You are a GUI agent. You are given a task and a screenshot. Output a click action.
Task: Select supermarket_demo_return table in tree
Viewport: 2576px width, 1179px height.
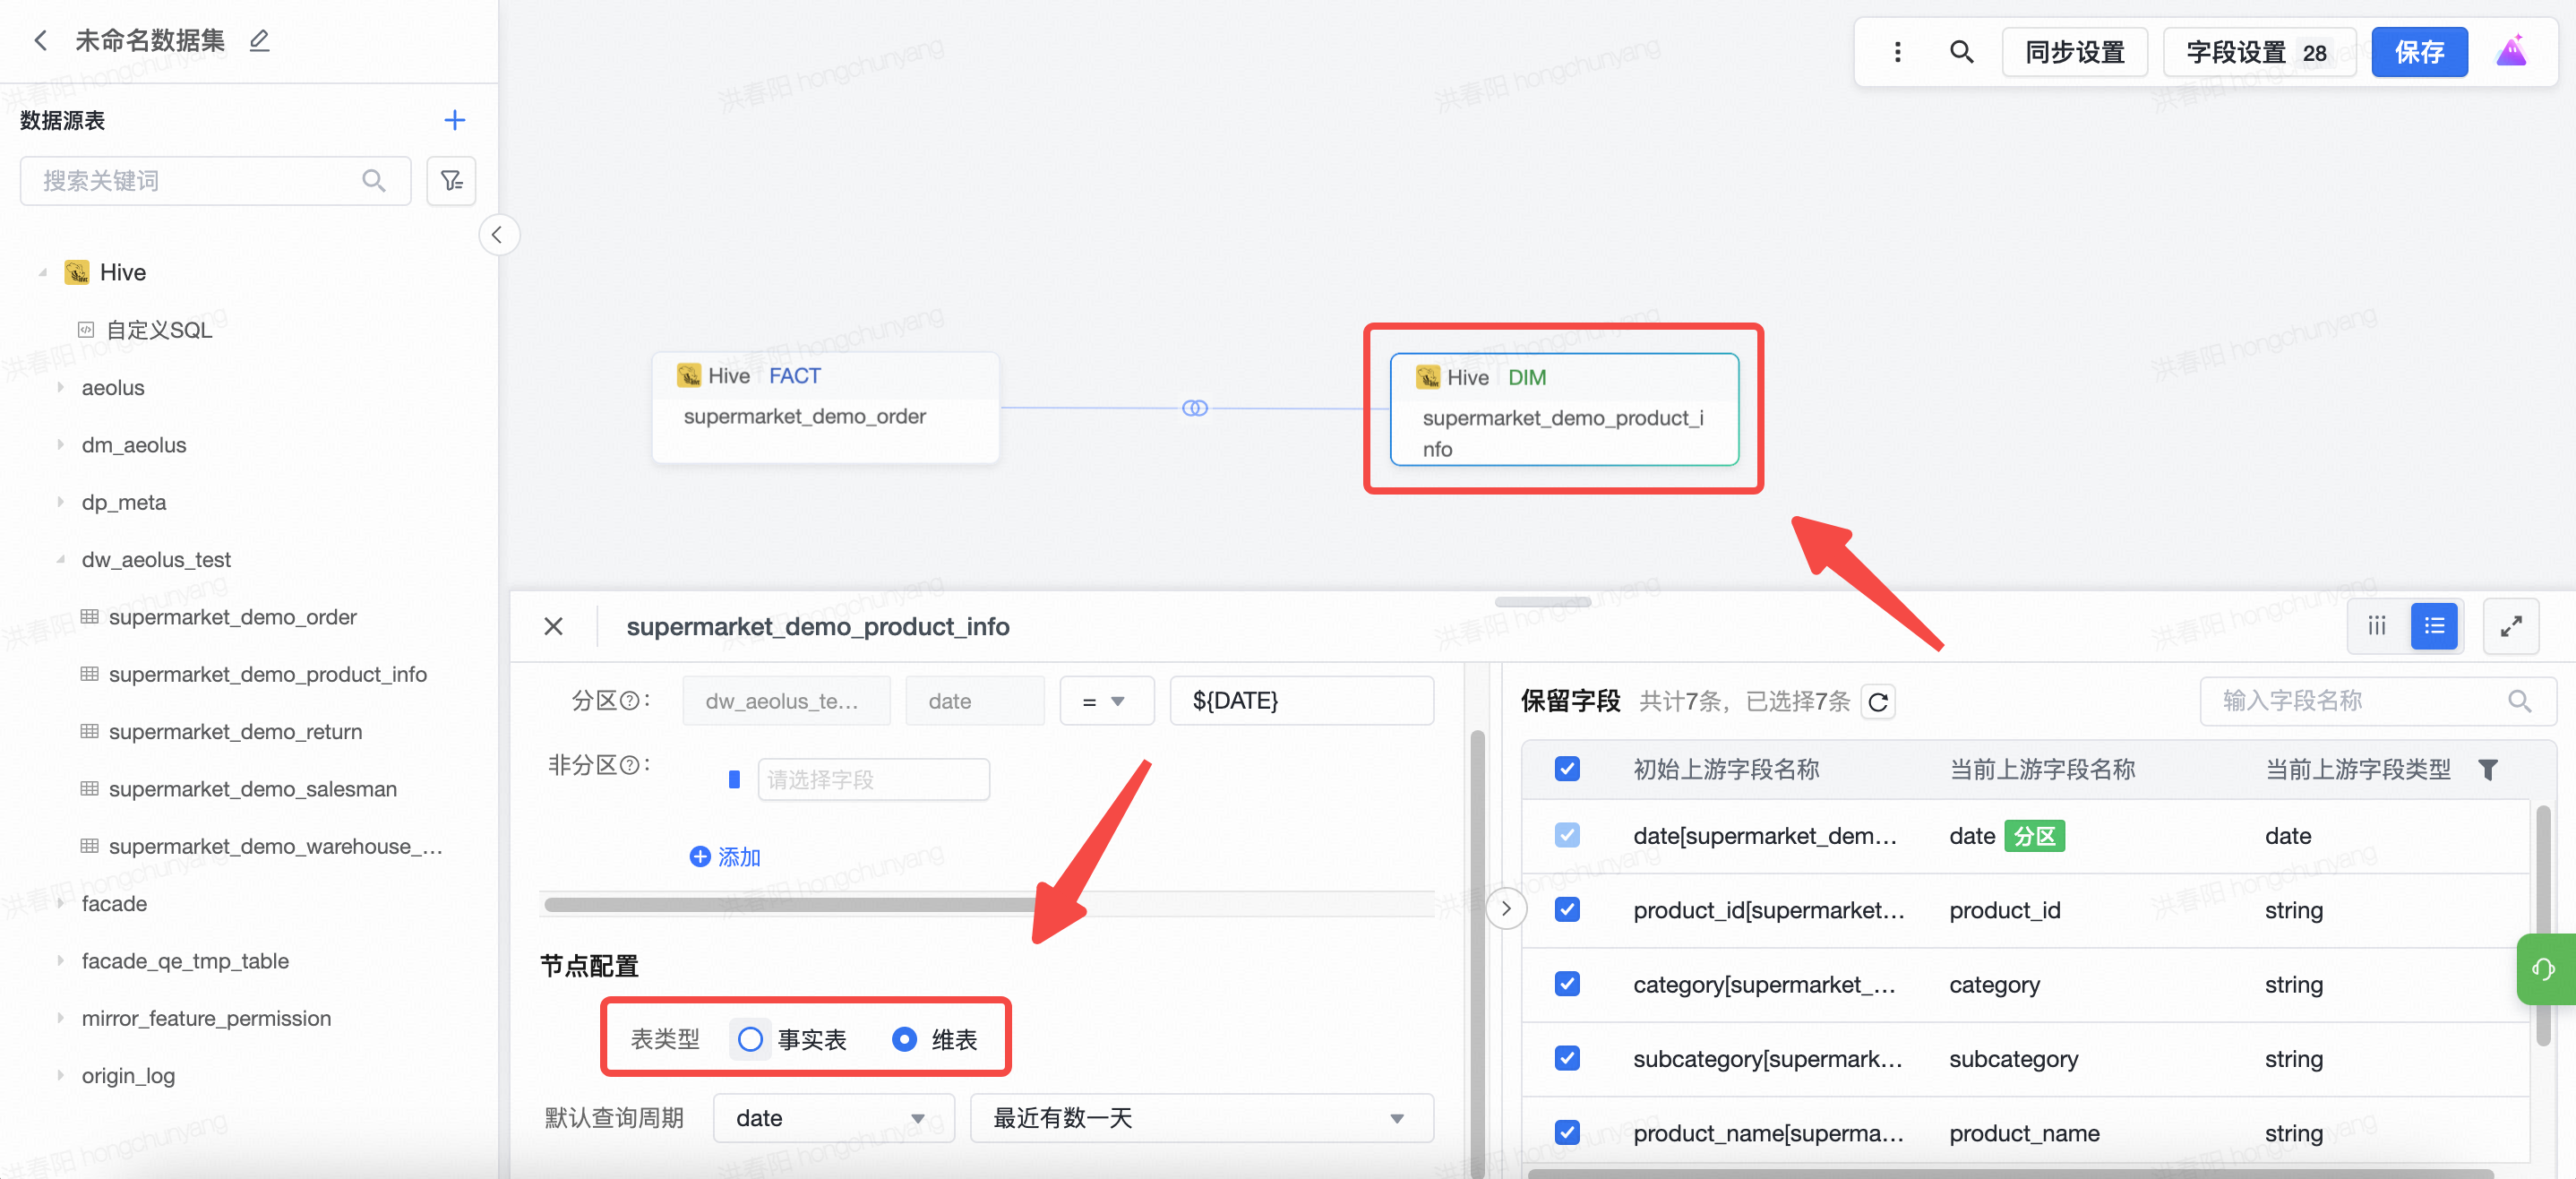(235, 731)
